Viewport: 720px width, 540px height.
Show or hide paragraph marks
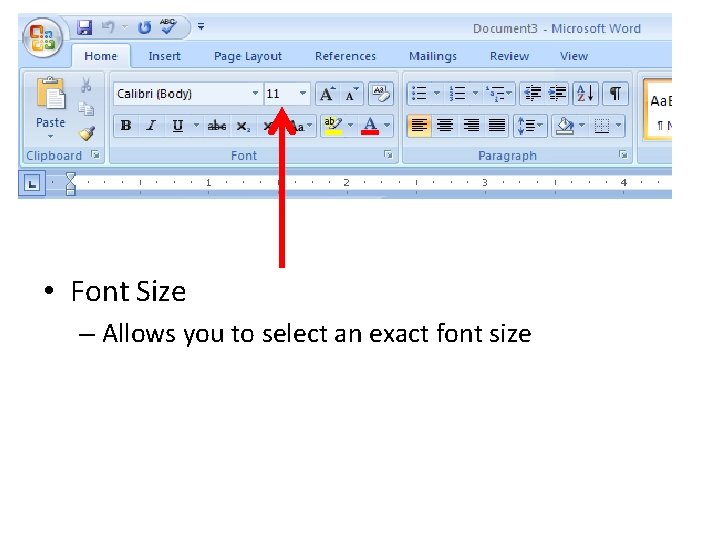point(615,94)
